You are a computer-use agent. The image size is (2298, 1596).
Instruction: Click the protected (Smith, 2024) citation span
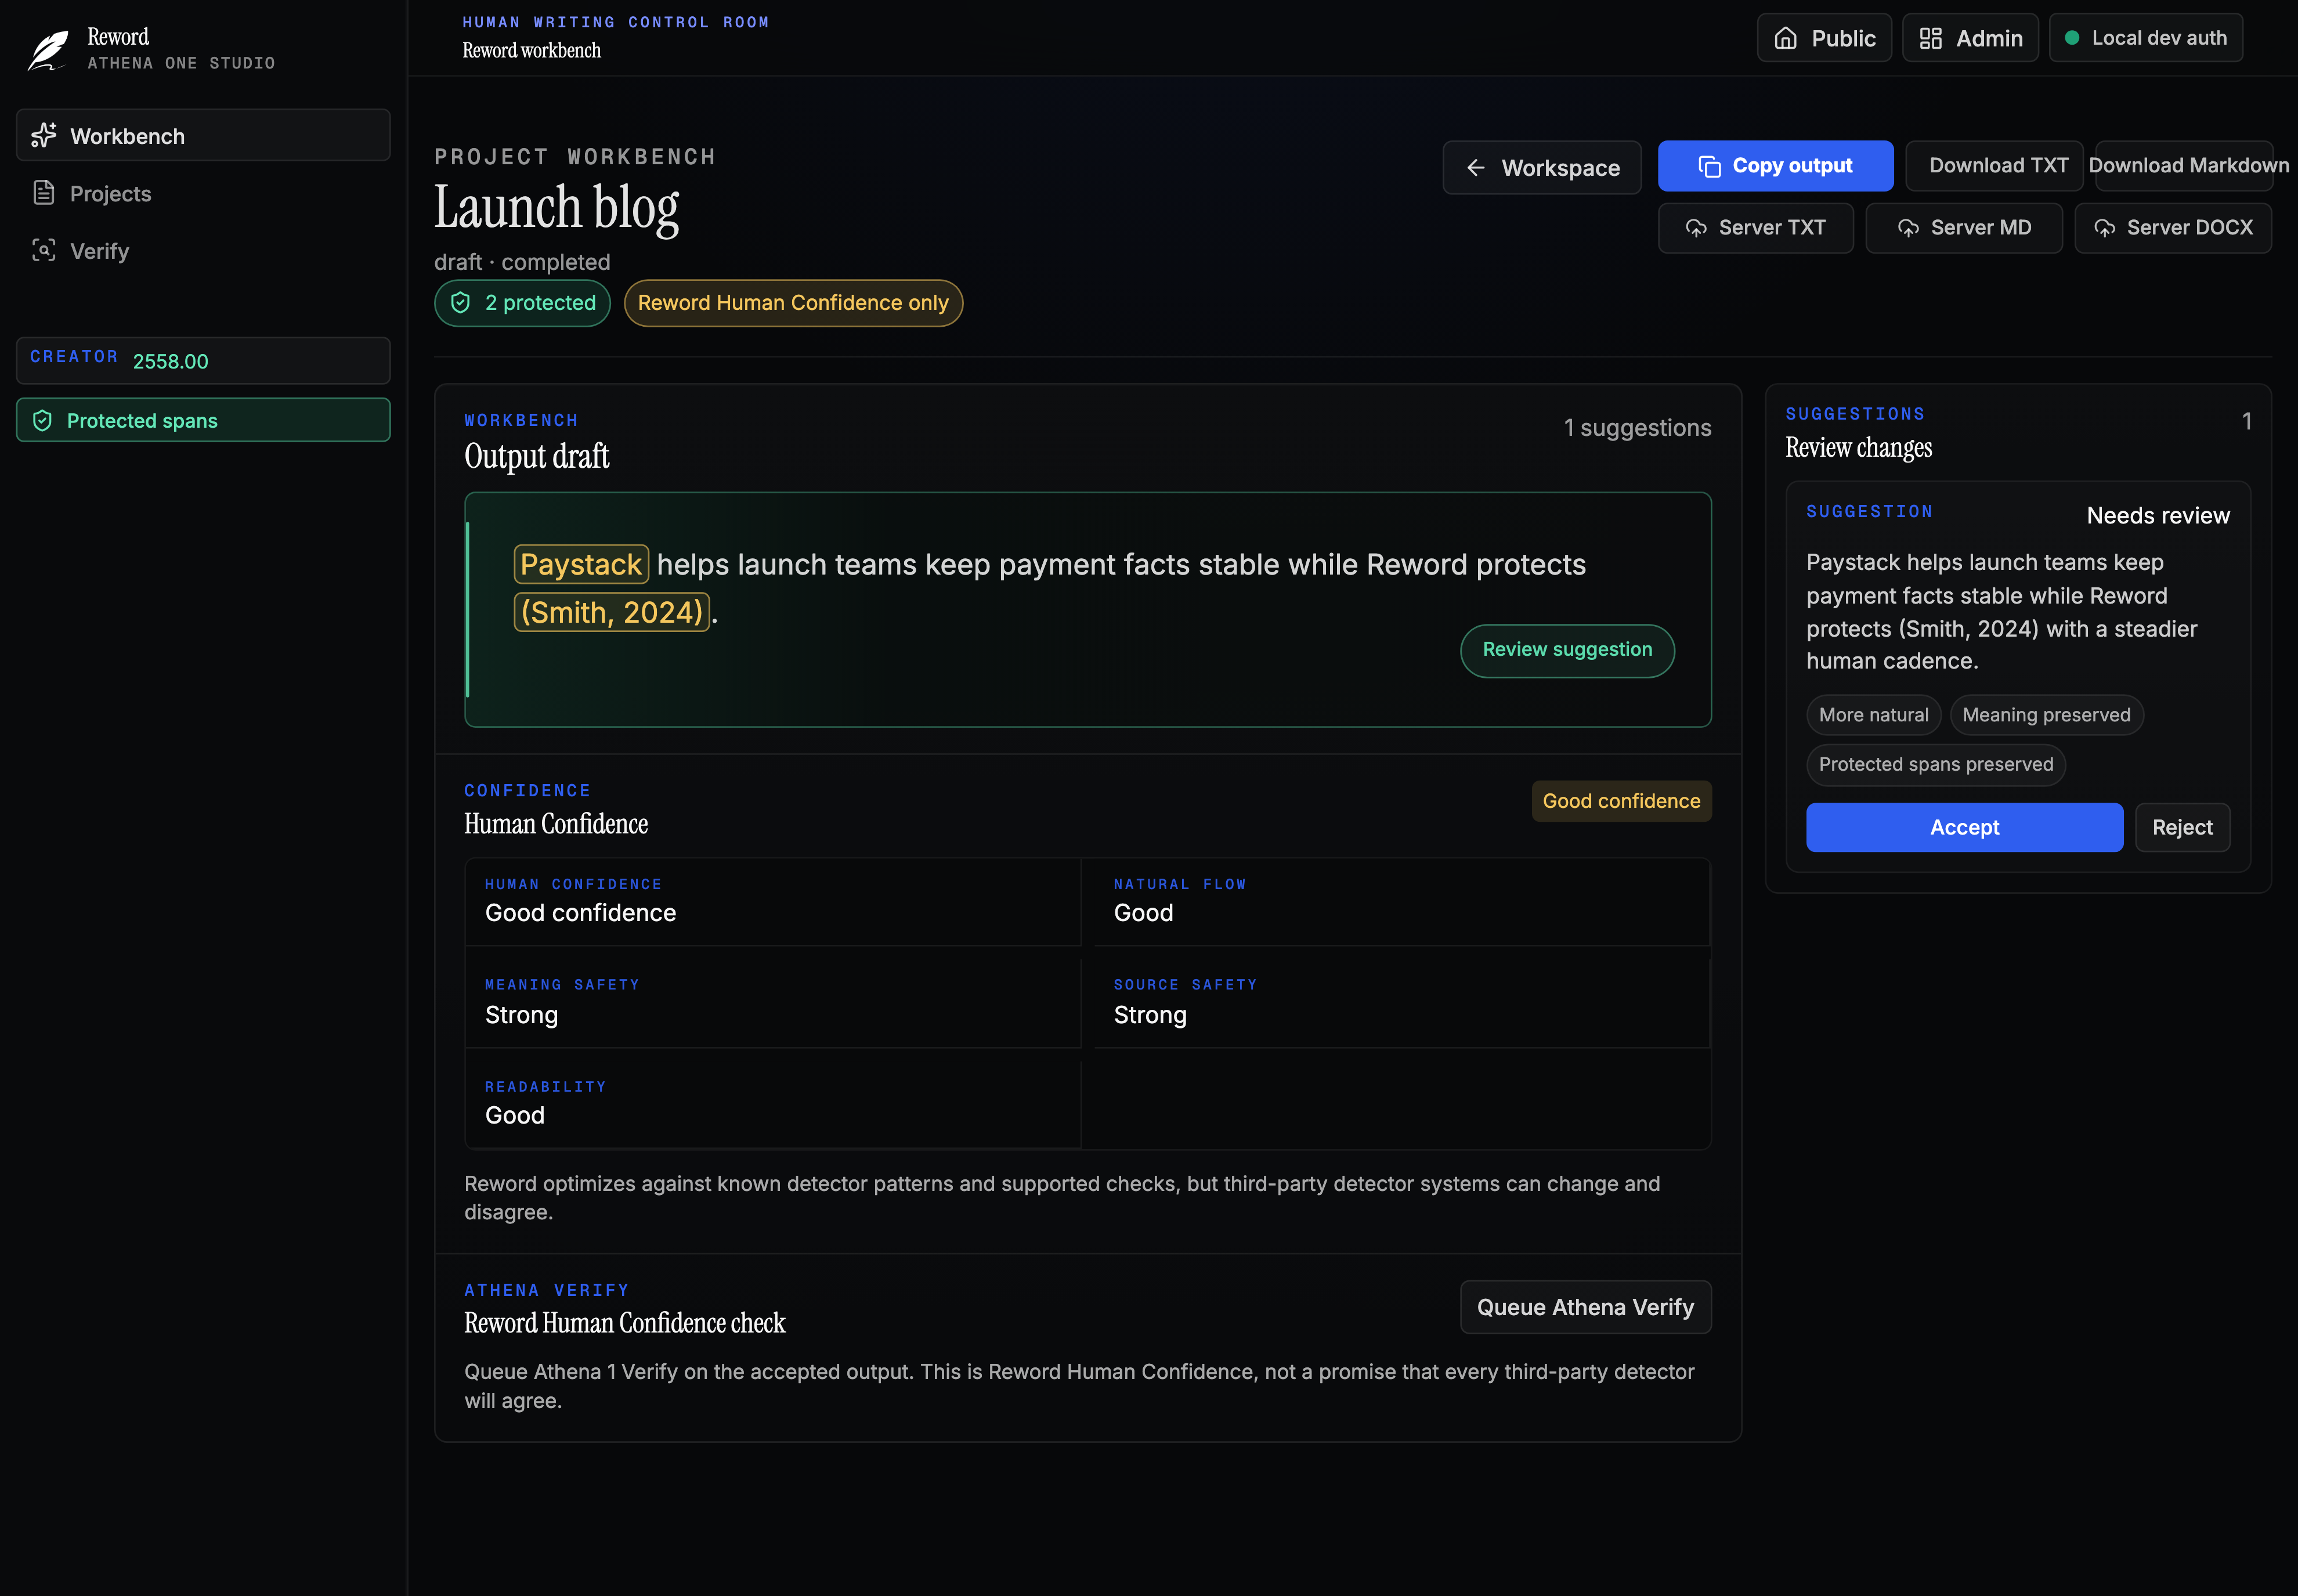612,612
